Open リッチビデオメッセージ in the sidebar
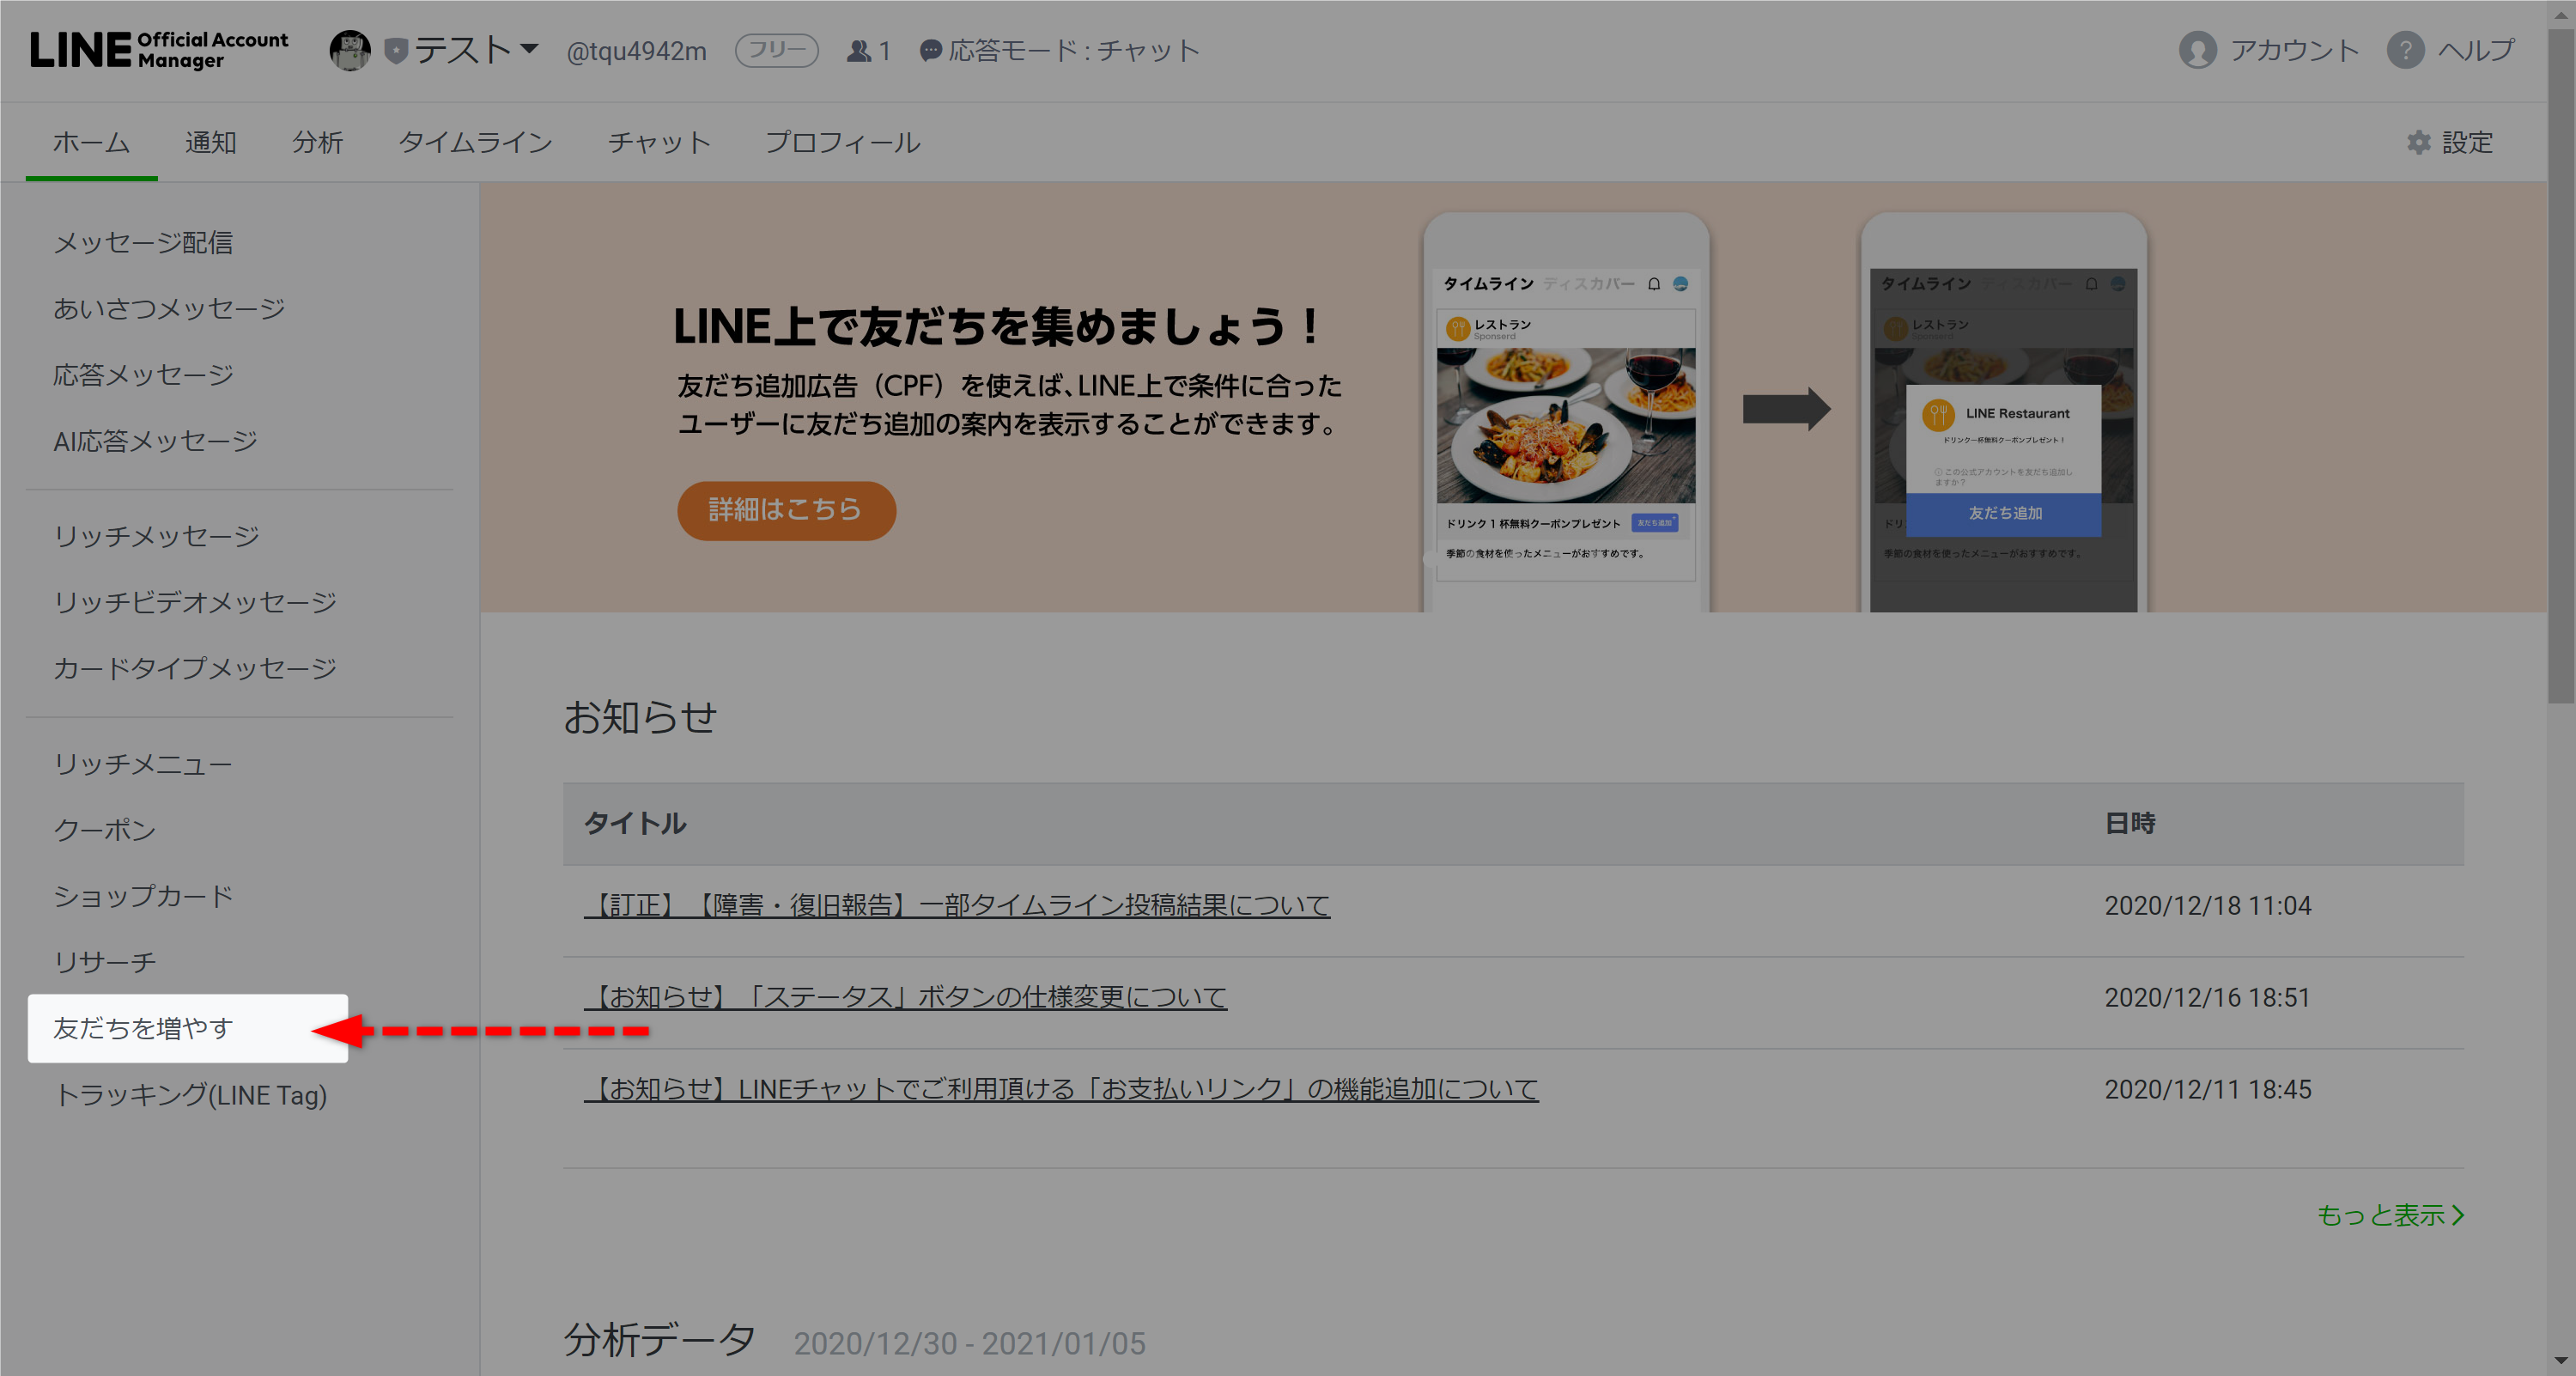 (x=195, y=602)
